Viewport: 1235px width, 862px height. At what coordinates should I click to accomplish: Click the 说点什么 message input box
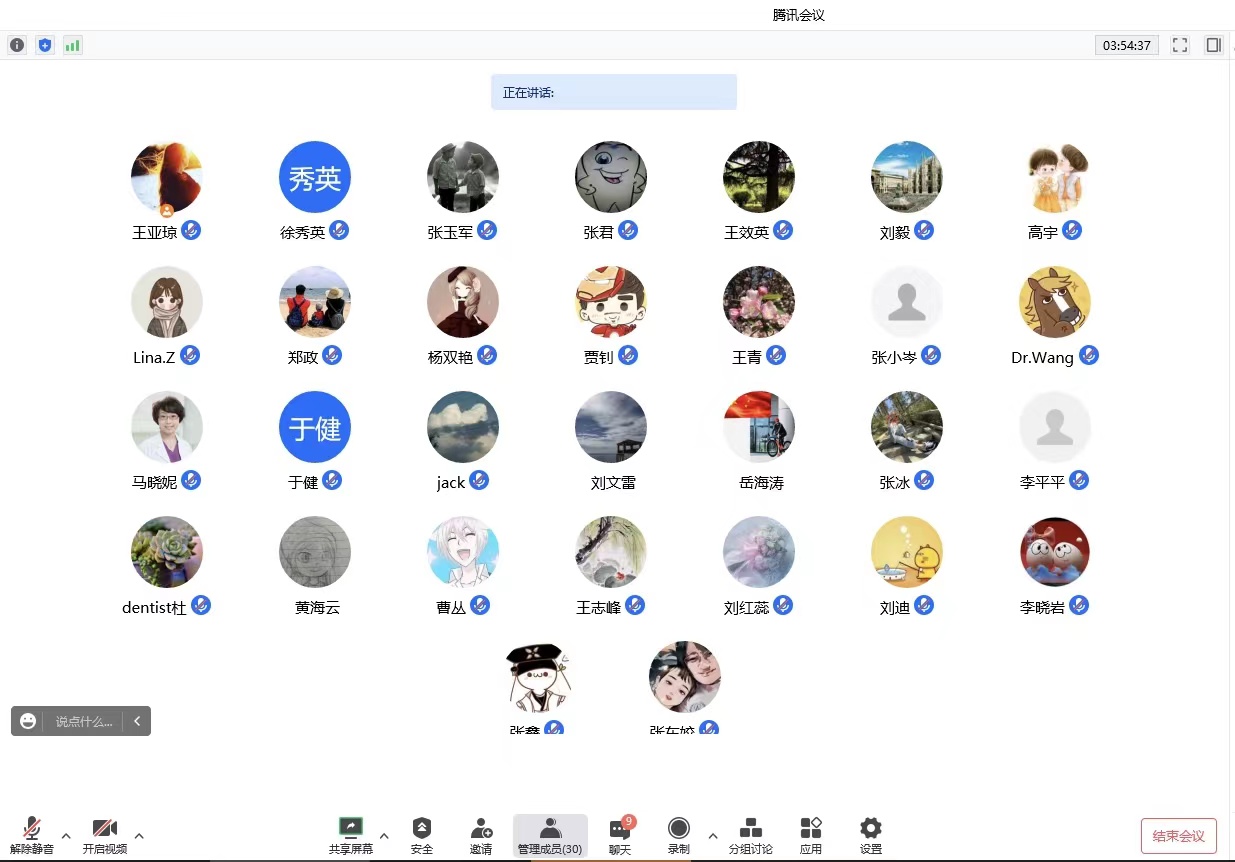coord(84,721)
